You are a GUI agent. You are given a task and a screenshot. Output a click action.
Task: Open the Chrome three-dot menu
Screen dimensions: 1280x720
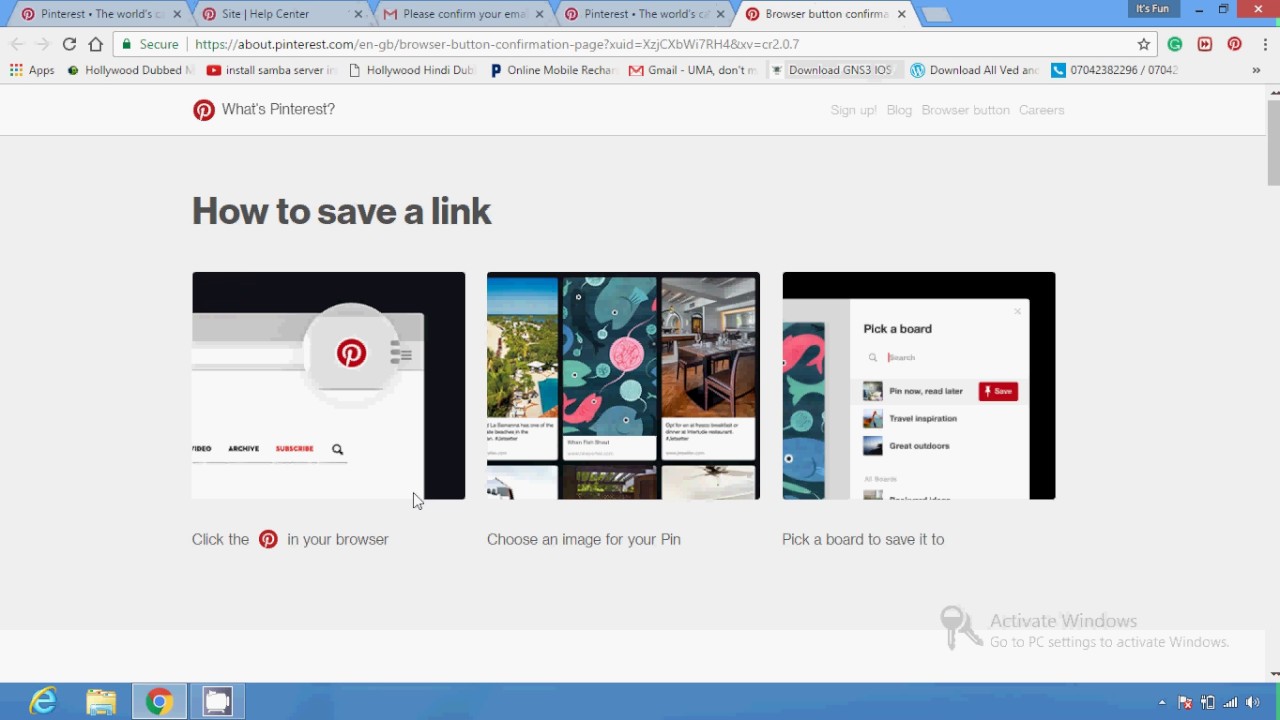click(1265, 44)
